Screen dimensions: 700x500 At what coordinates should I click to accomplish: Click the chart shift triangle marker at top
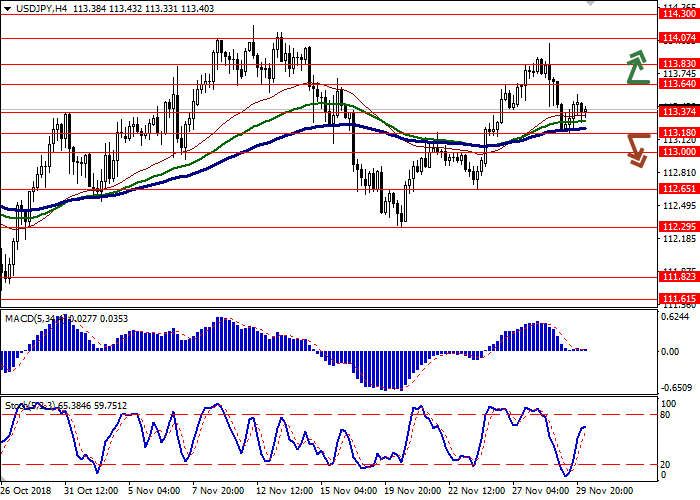[589, 3]
